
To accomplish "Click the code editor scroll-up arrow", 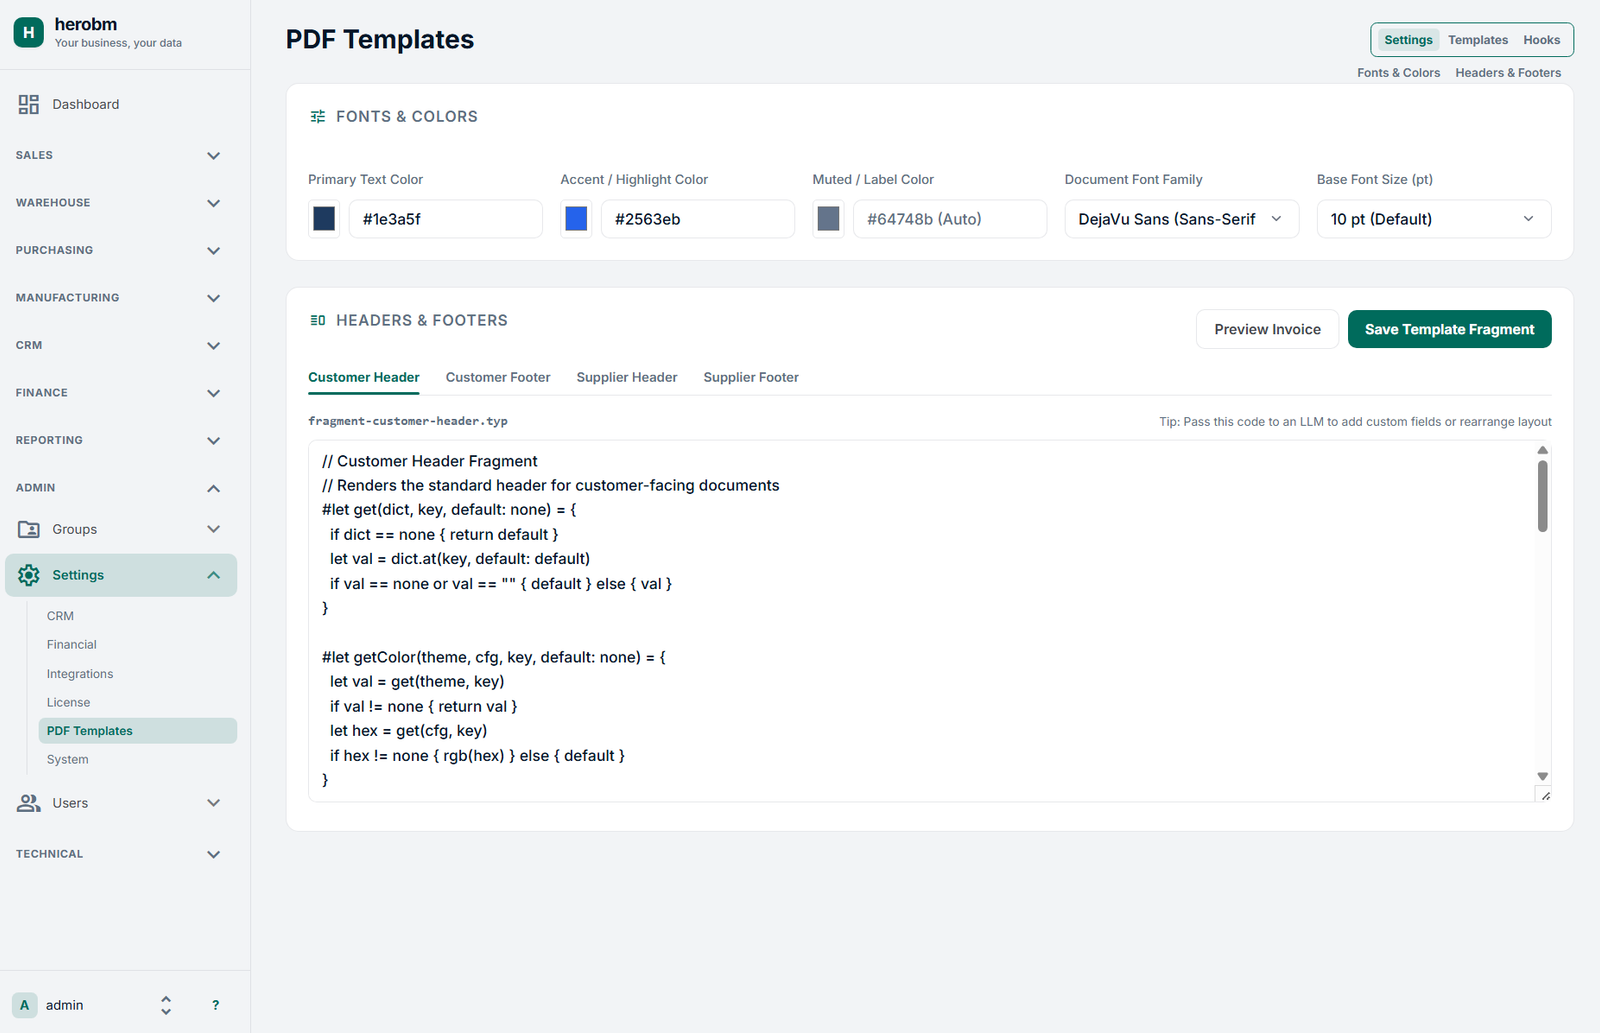I will (x=1543, y=450).
